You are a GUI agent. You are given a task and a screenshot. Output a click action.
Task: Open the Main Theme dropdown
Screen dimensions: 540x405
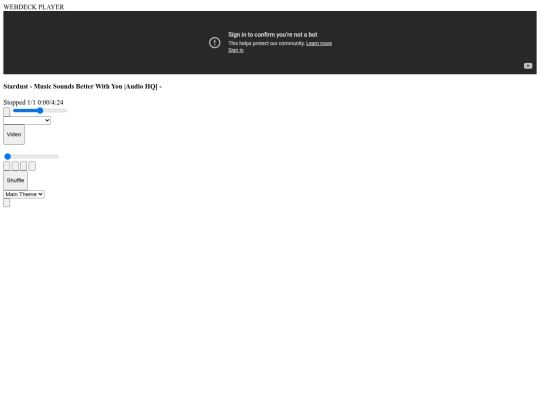click(24, 194)
